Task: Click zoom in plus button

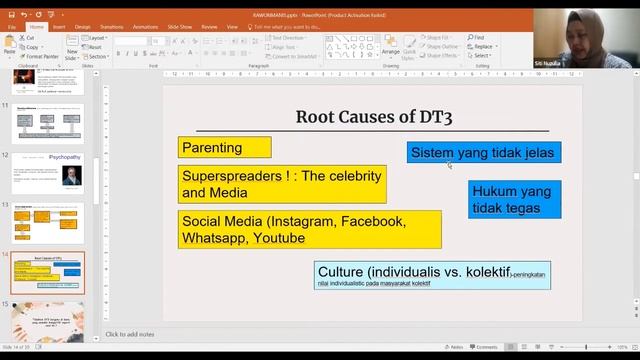Action: pos(610,347)
